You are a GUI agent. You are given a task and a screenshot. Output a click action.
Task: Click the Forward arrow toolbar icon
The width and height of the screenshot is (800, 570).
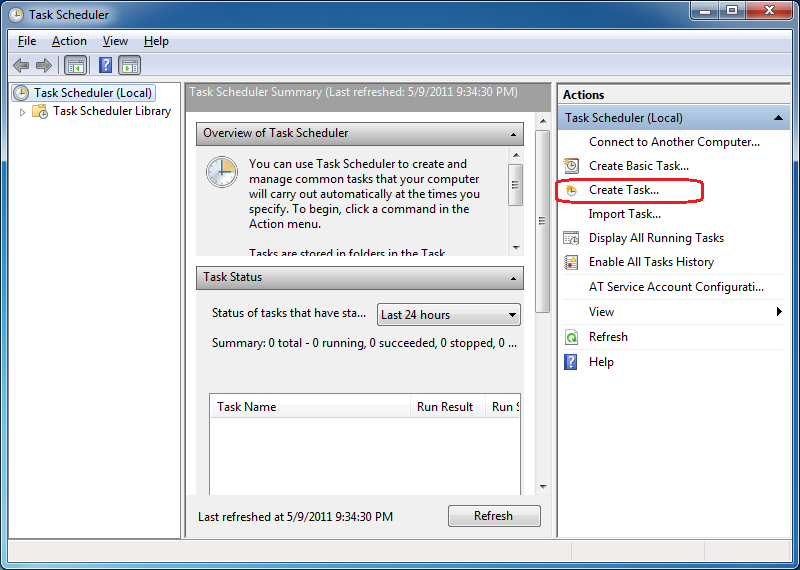click(44, 66)
